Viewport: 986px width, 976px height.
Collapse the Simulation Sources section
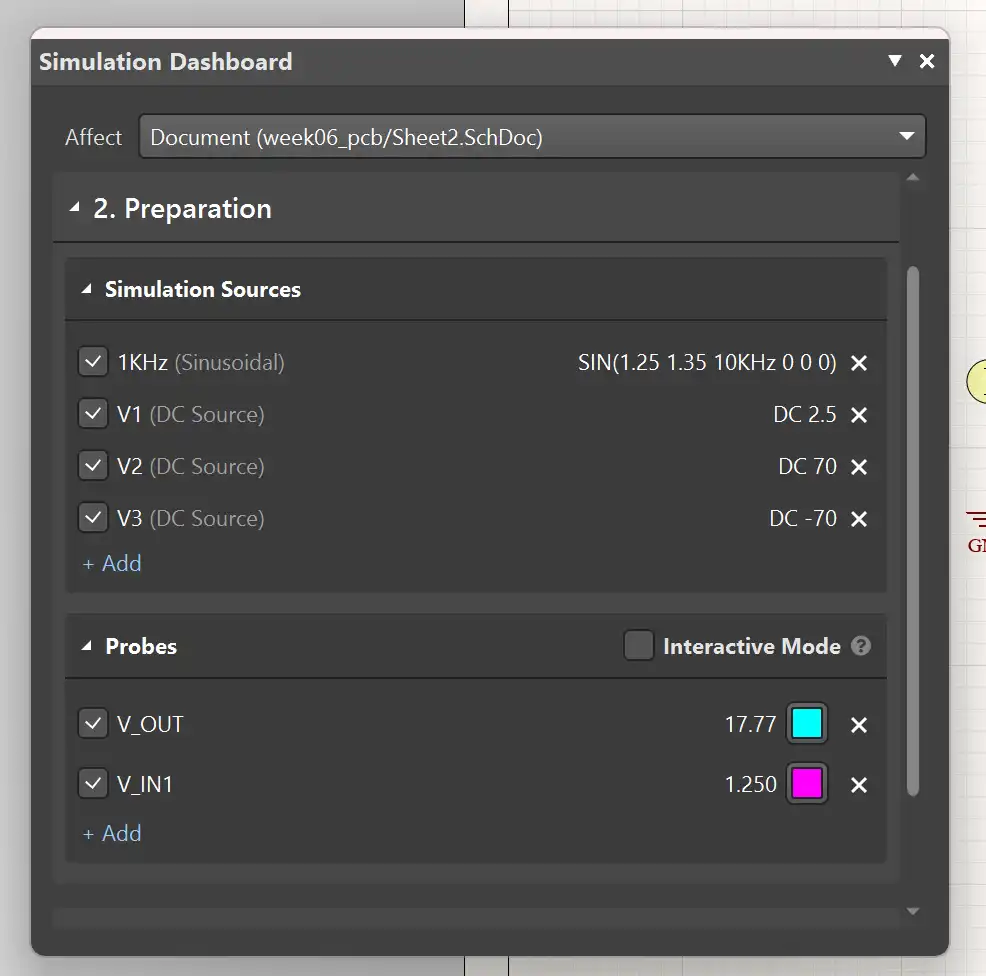click(x=86, y=290)
